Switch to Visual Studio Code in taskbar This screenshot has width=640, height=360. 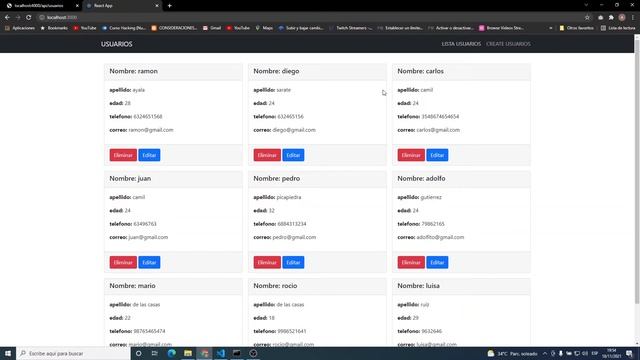click(x=220, y=353)
